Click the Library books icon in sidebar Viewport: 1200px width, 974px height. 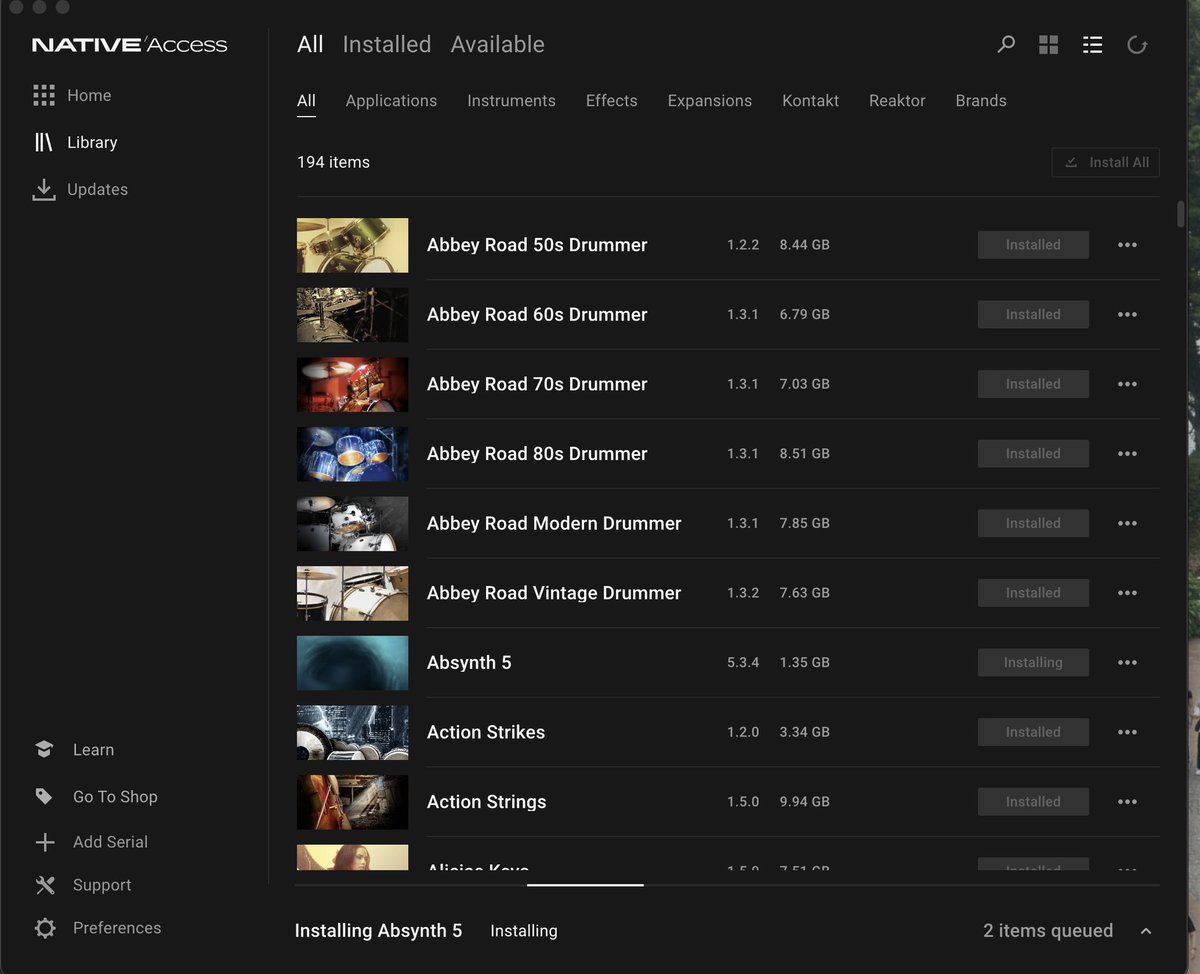coord(43,142)
